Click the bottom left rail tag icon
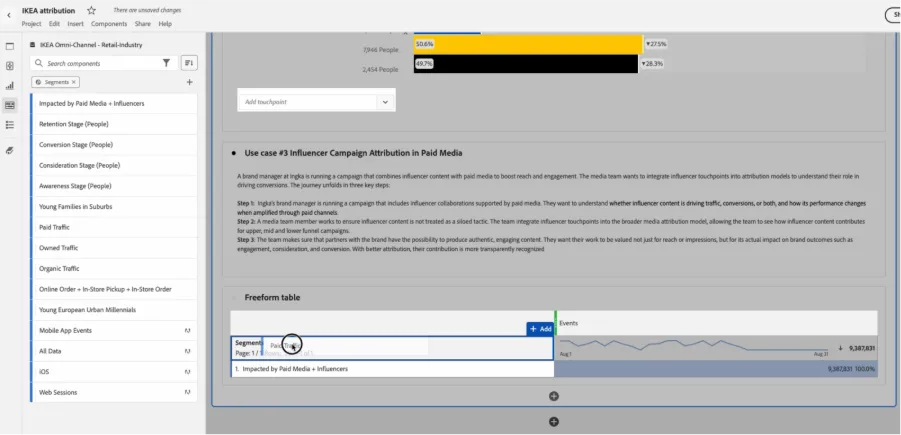901x435 pixels. 10,151
